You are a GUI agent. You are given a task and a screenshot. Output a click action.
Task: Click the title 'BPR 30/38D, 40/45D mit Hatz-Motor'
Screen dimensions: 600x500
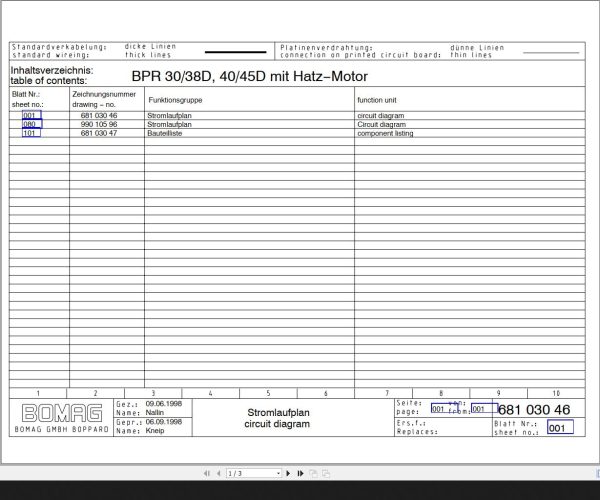point(249,76)
